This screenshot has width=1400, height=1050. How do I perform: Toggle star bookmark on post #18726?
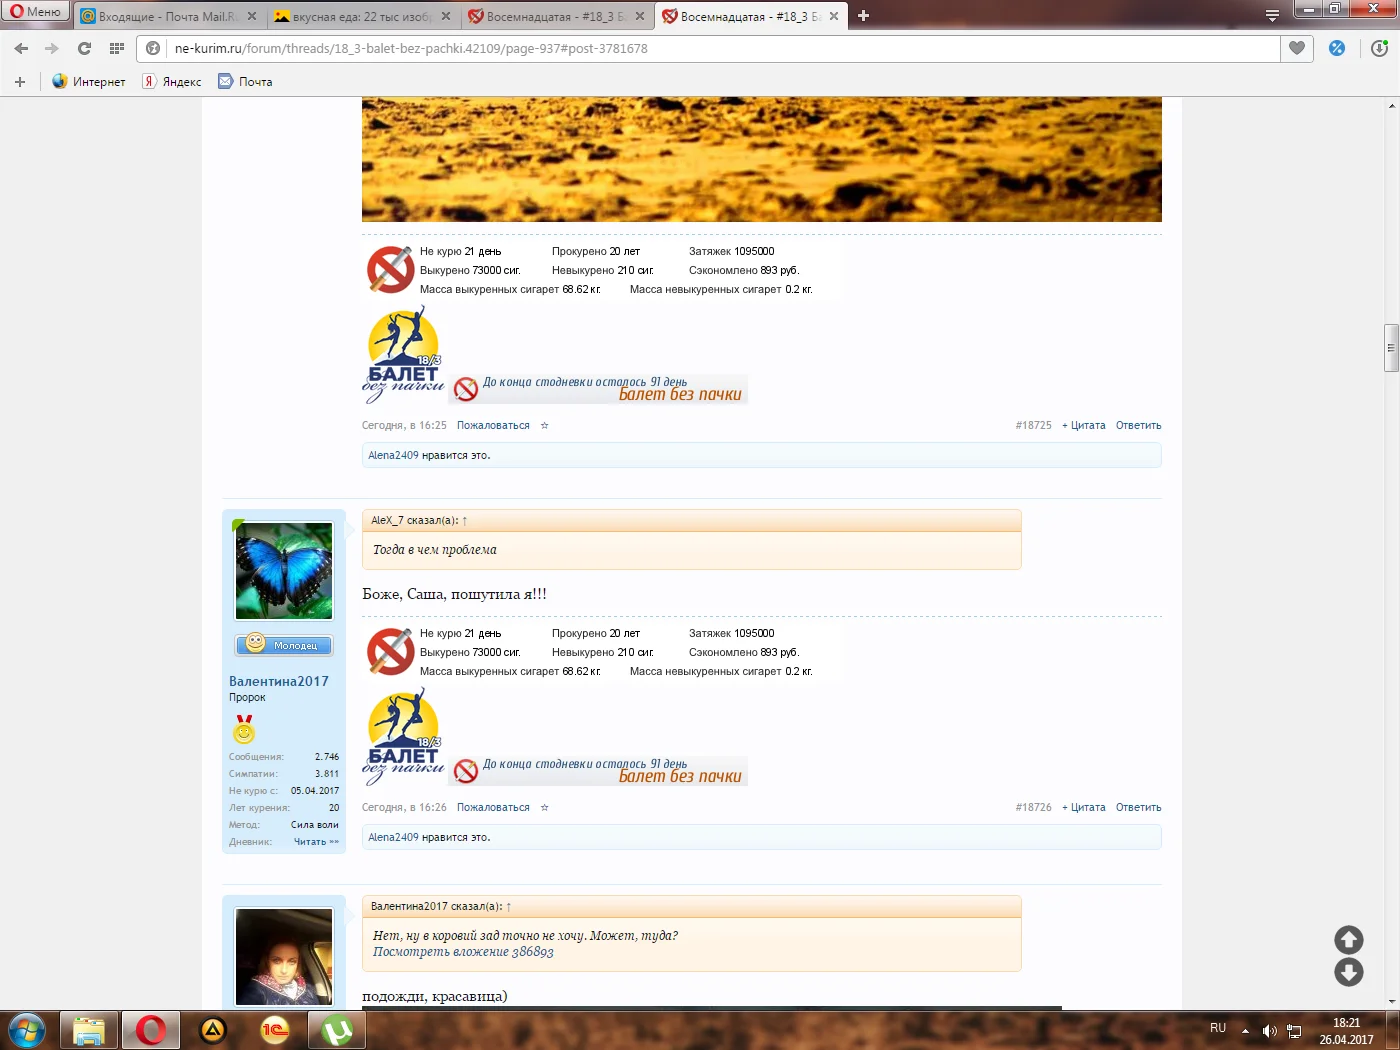tap(545, 807)
